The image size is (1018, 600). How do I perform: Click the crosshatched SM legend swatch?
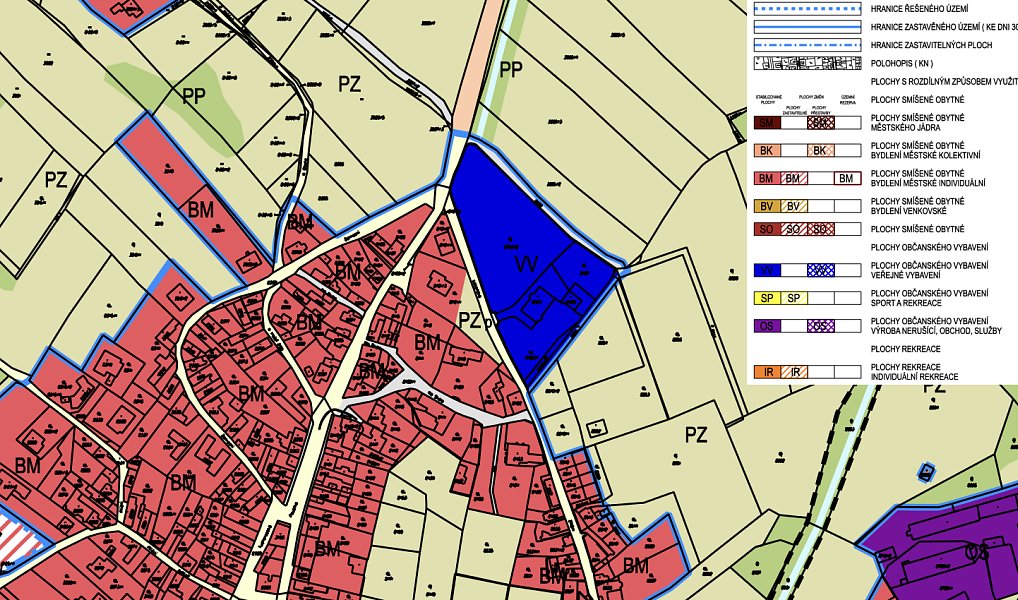(821, 123)
